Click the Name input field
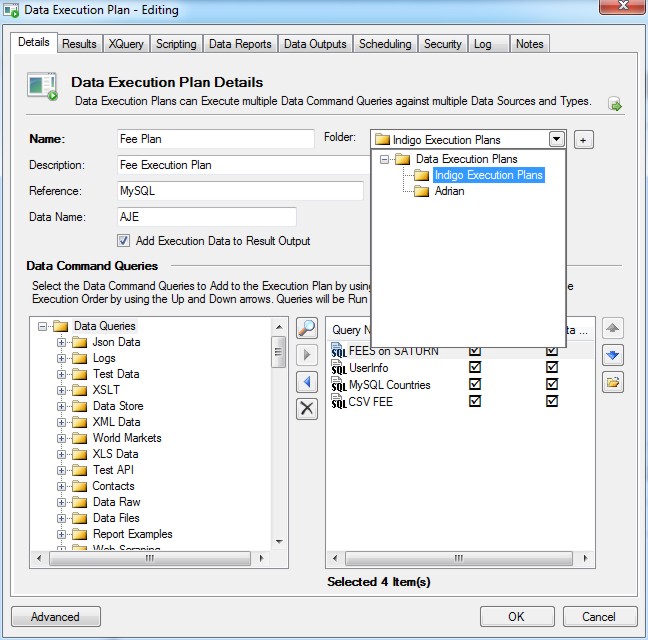The height and width of the screenshot is (640, 648). (x=215, y=139)
